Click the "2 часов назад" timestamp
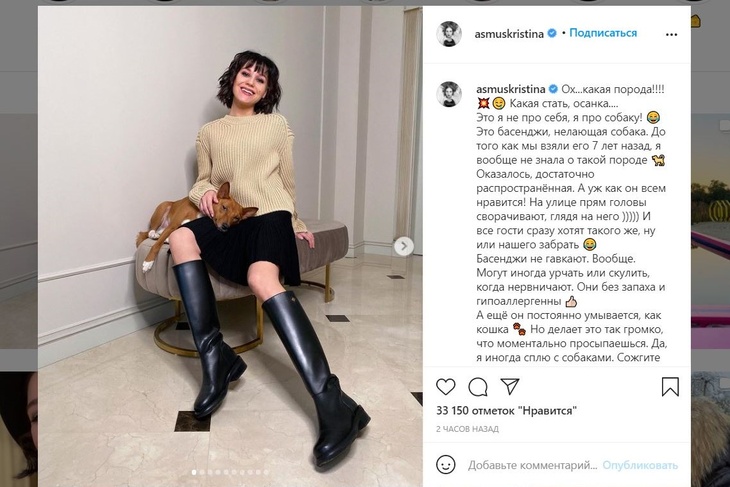Screen dimensions: 730x487 click(x=469, y=428)
